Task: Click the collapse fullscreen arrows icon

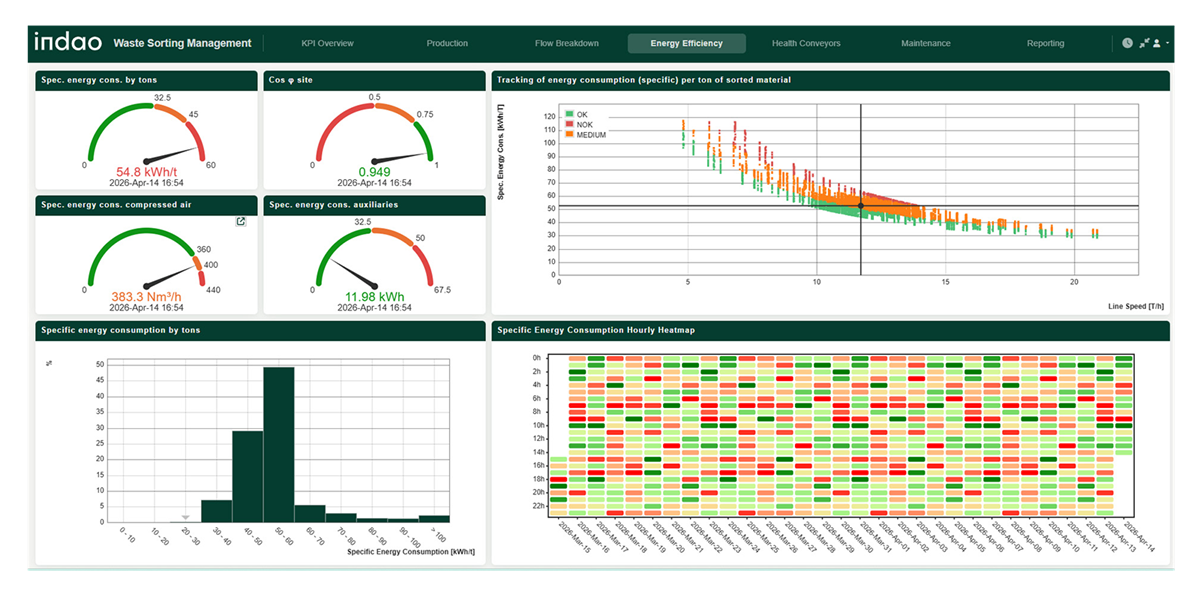Action: tap(1144, 43)
